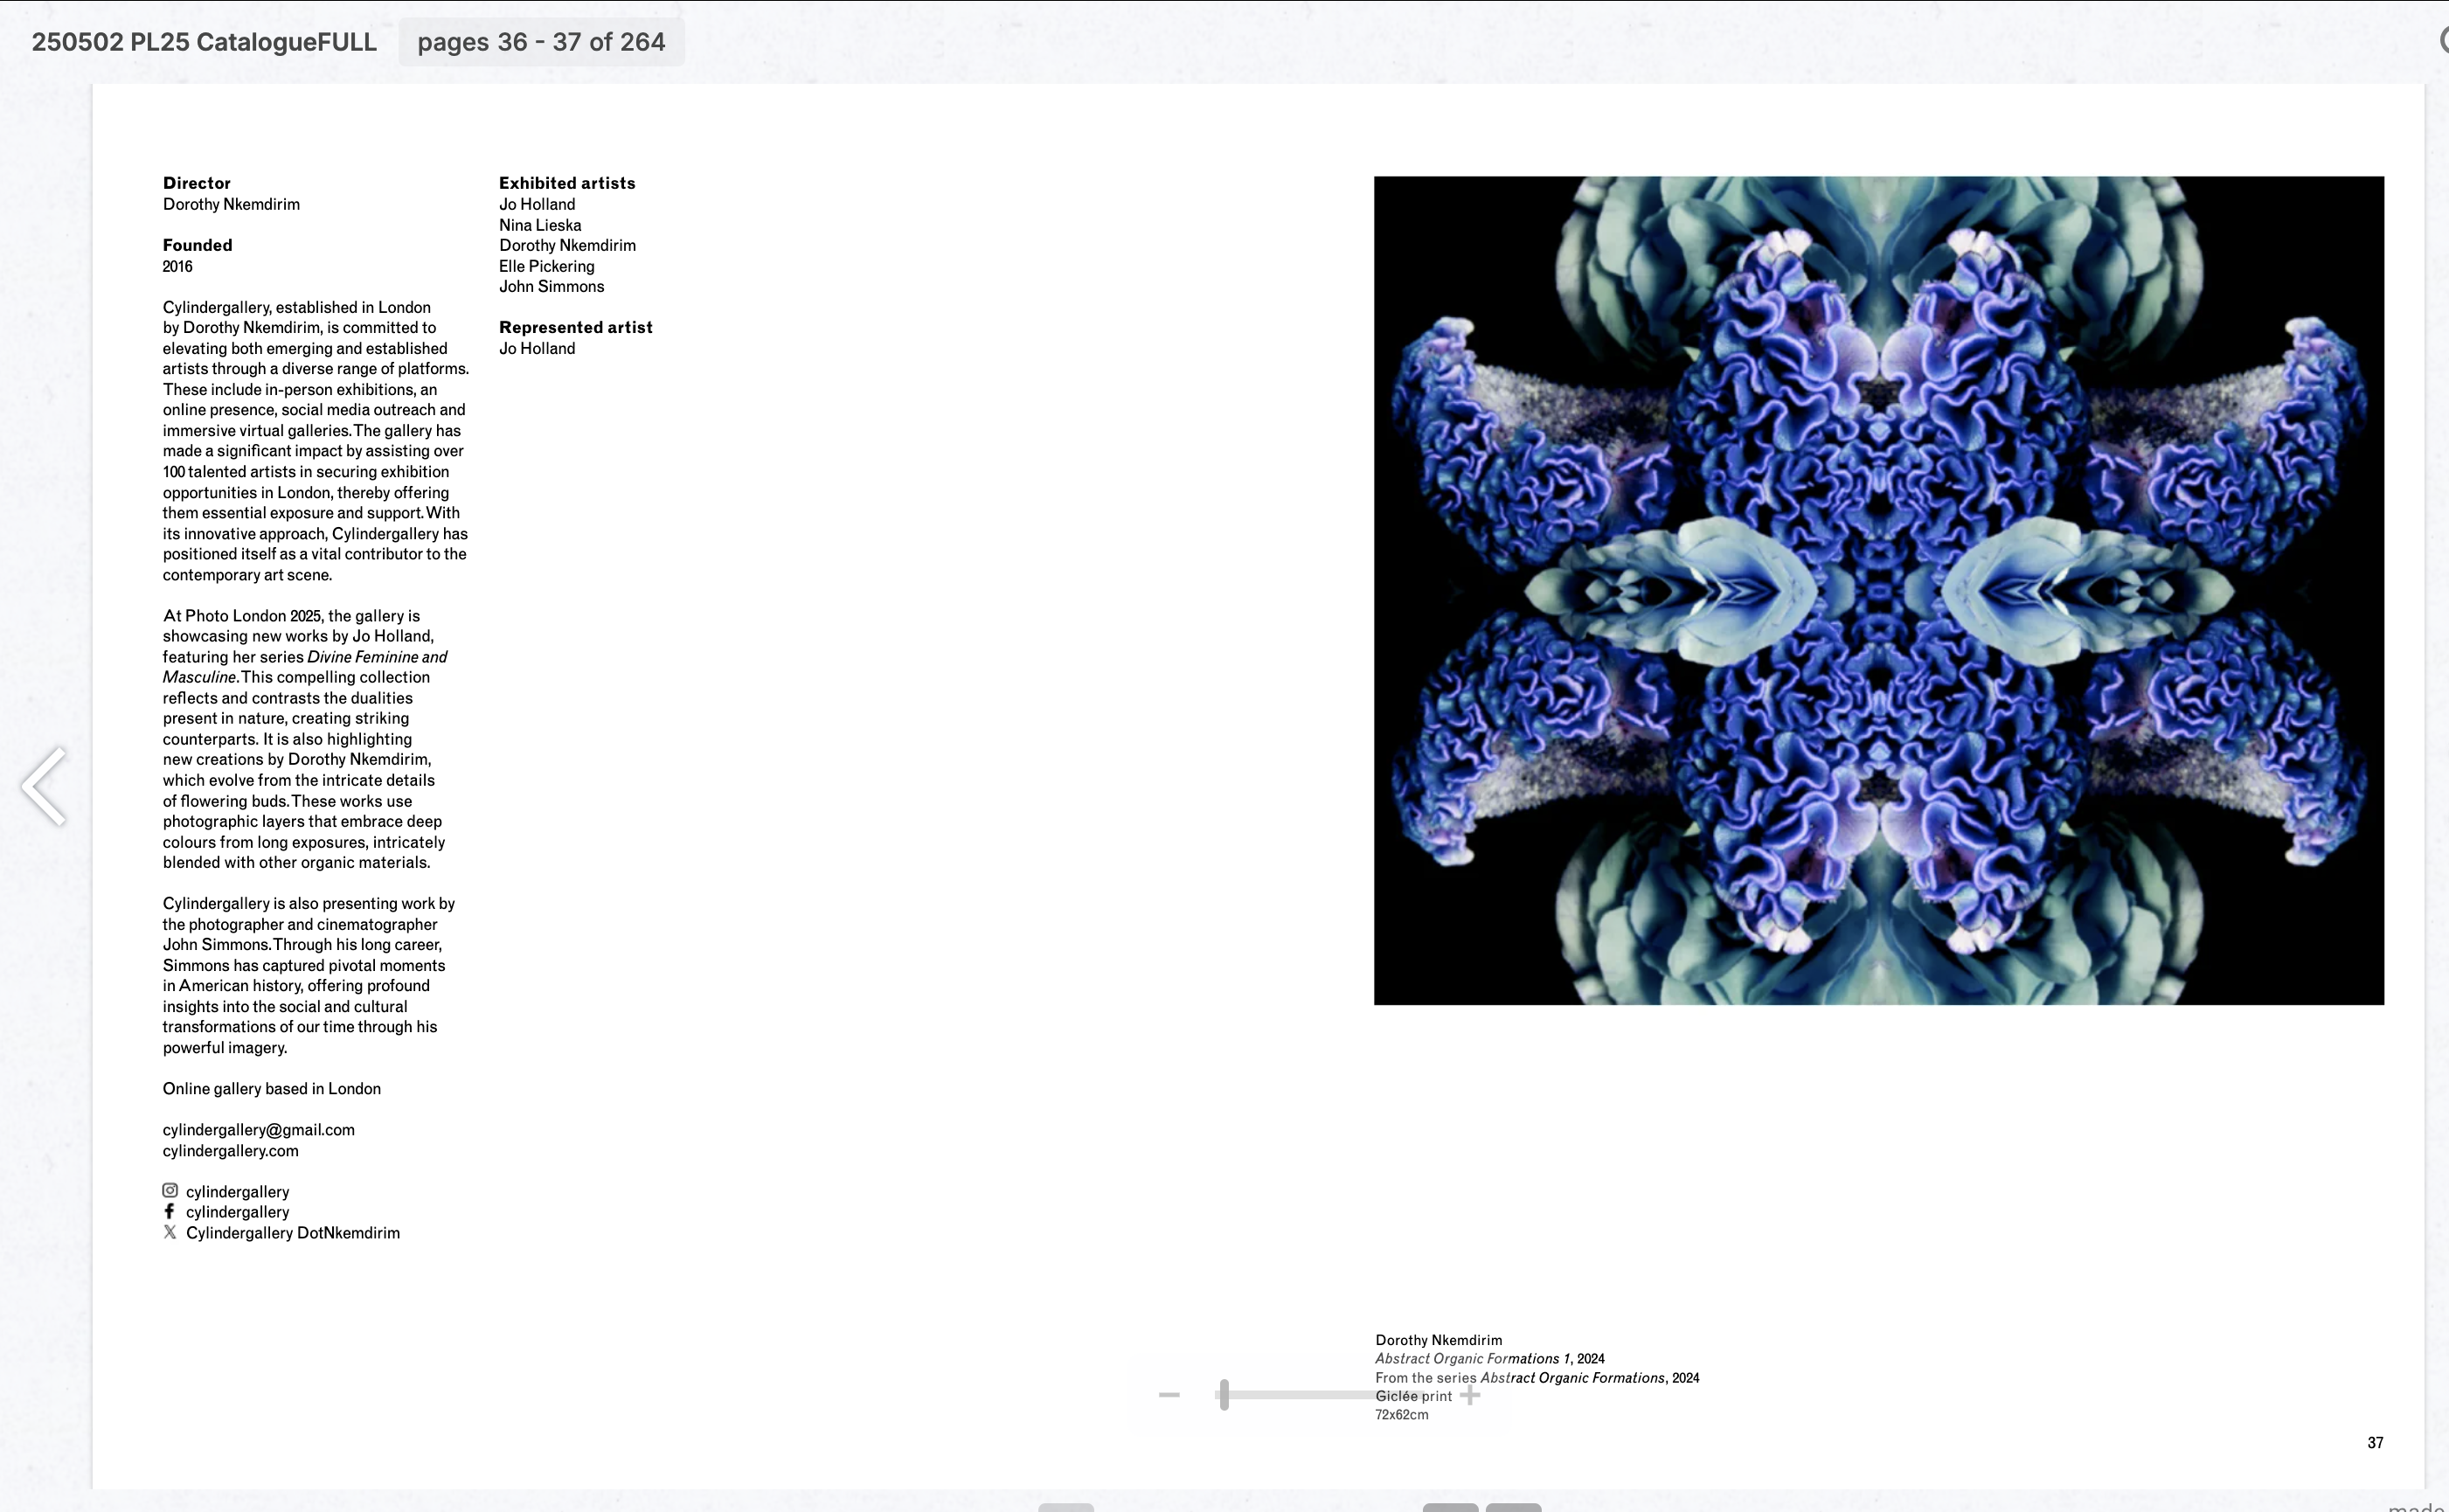Click the leftmost gray thumbnail tab at bottom
Screen dimensions: 2449x1512
tap(1066, 1507)
